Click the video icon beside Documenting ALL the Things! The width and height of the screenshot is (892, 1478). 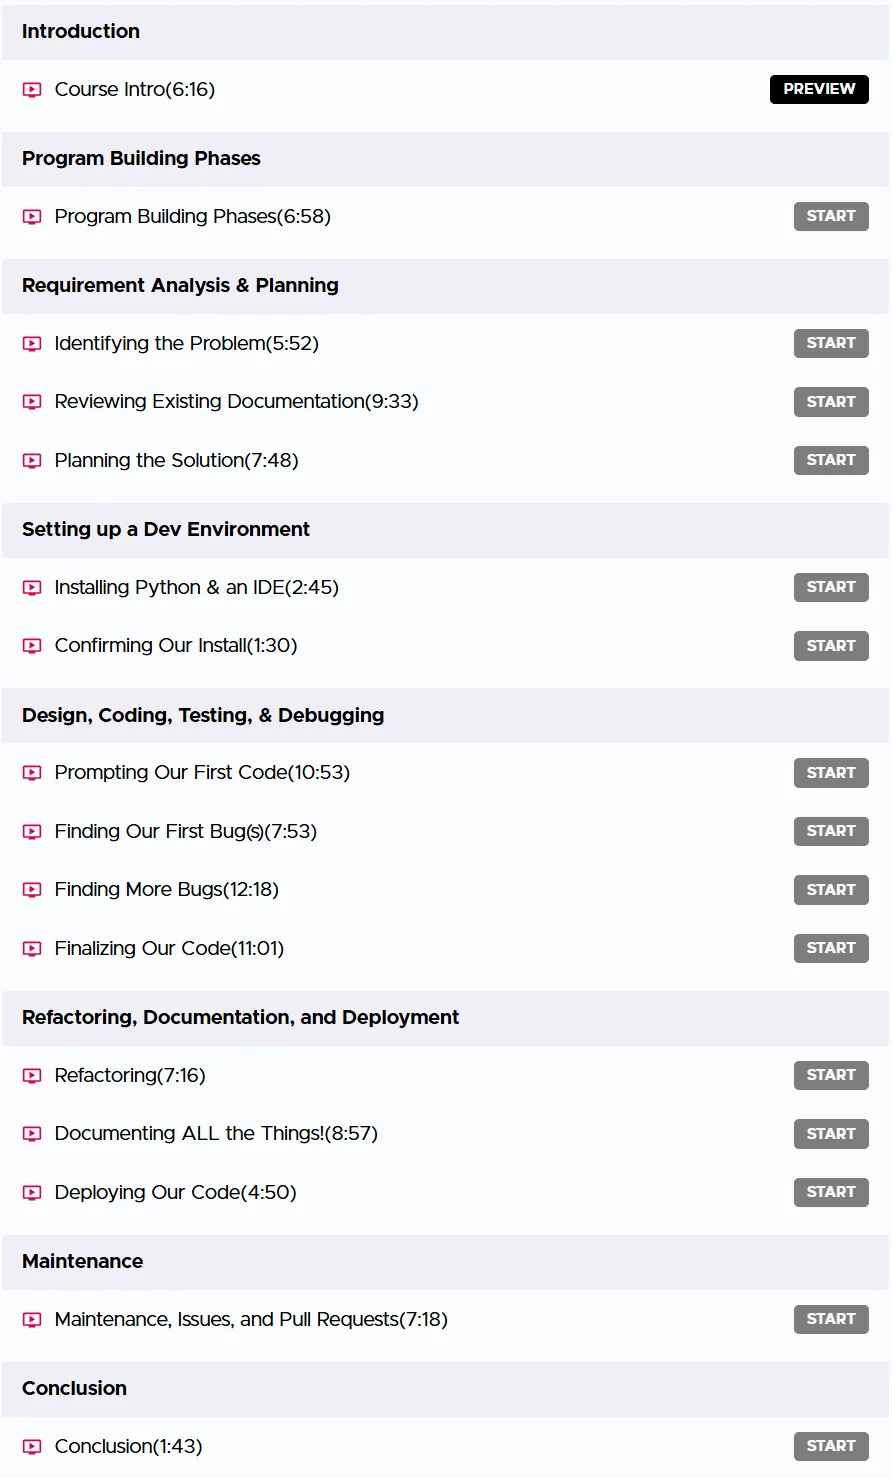32,1134
